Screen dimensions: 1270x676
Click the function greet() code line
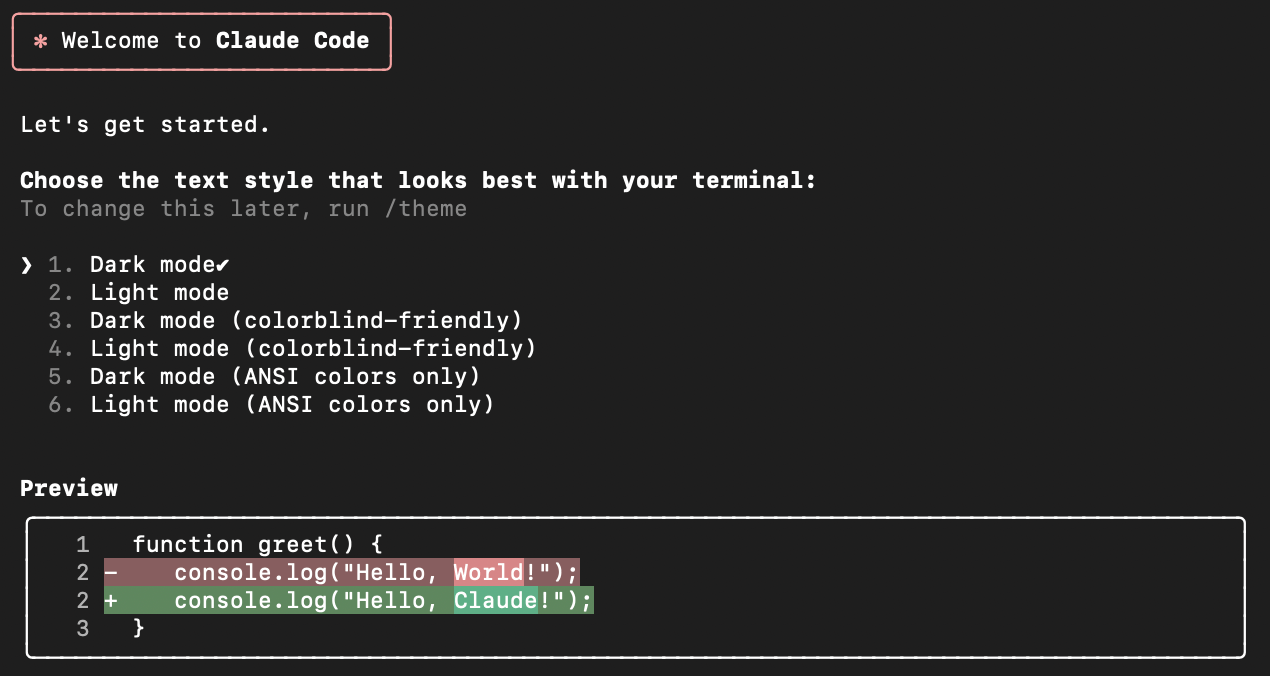click(257, 545)
